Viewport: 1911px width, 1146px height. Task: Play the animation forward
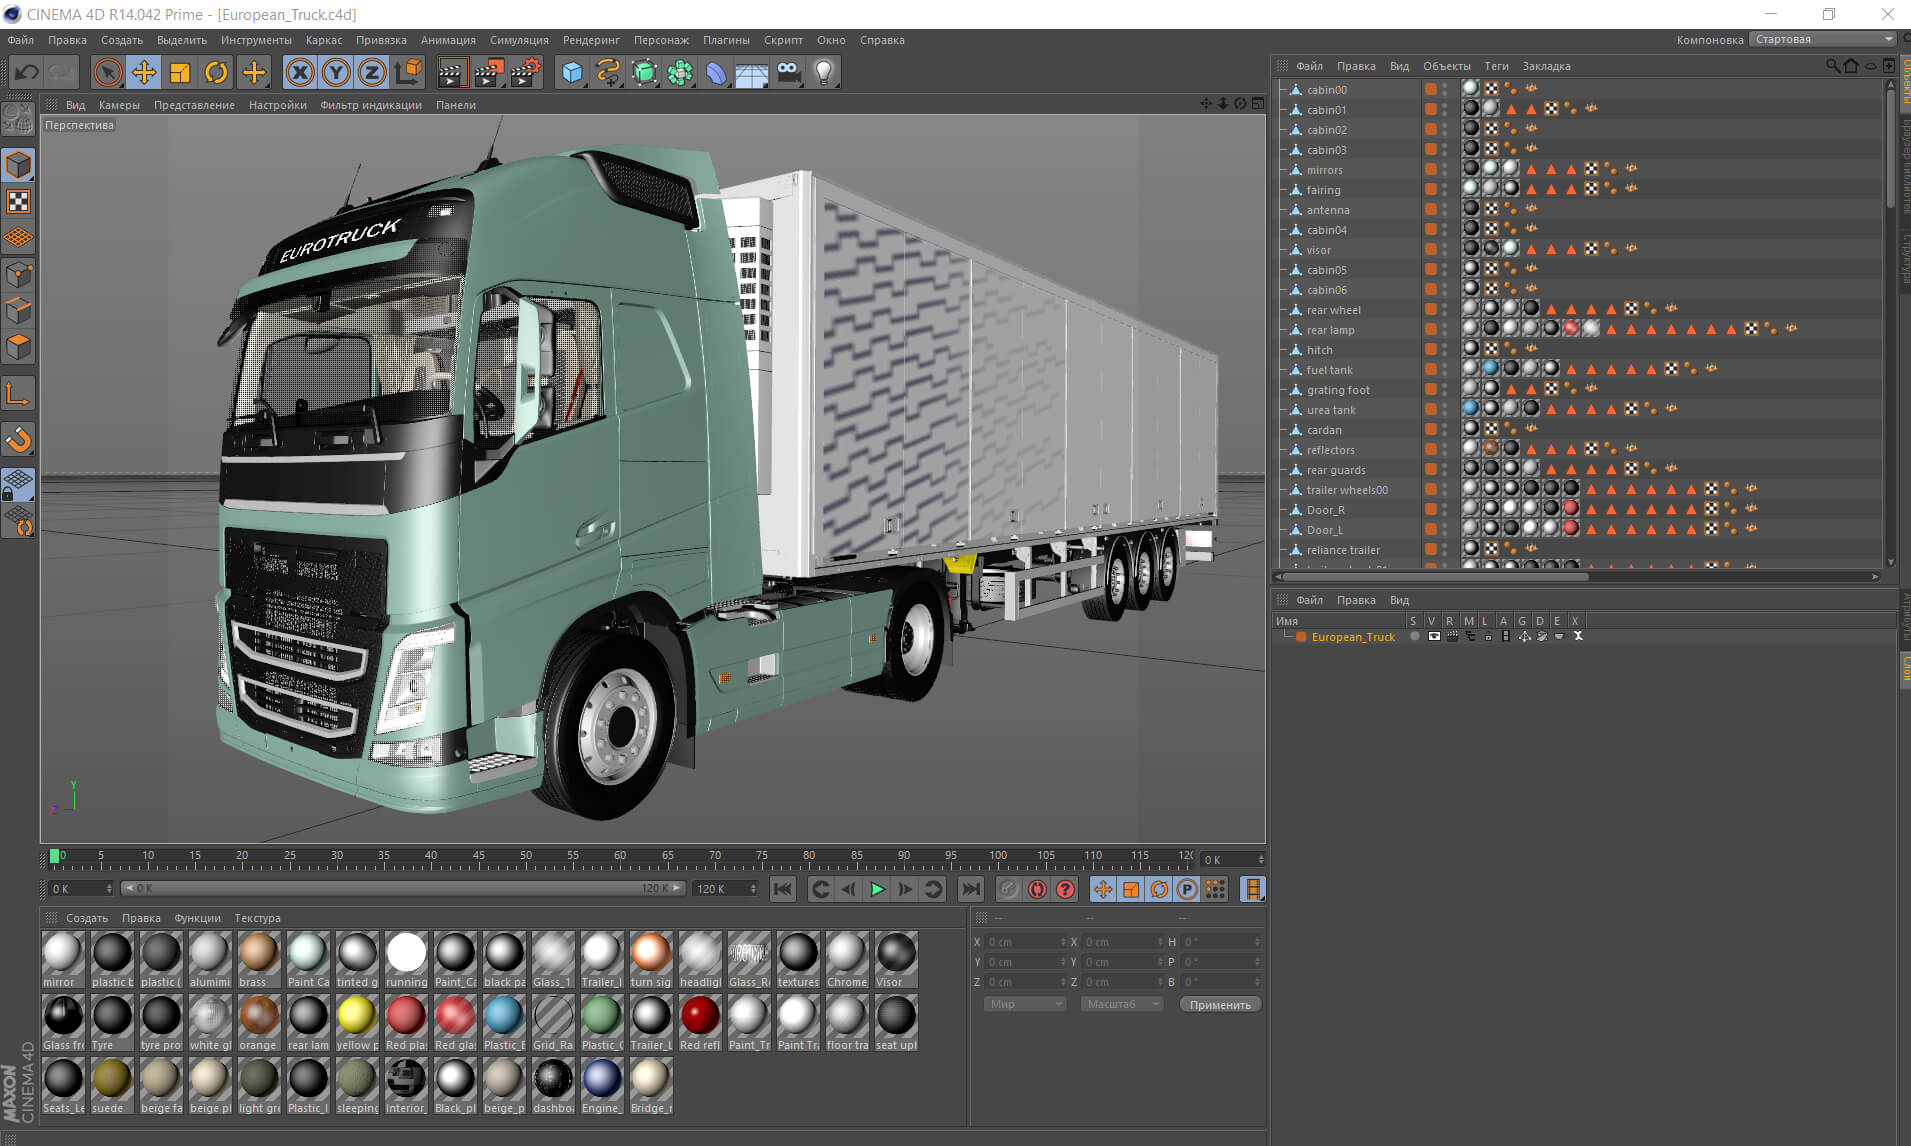click(877, 889)
